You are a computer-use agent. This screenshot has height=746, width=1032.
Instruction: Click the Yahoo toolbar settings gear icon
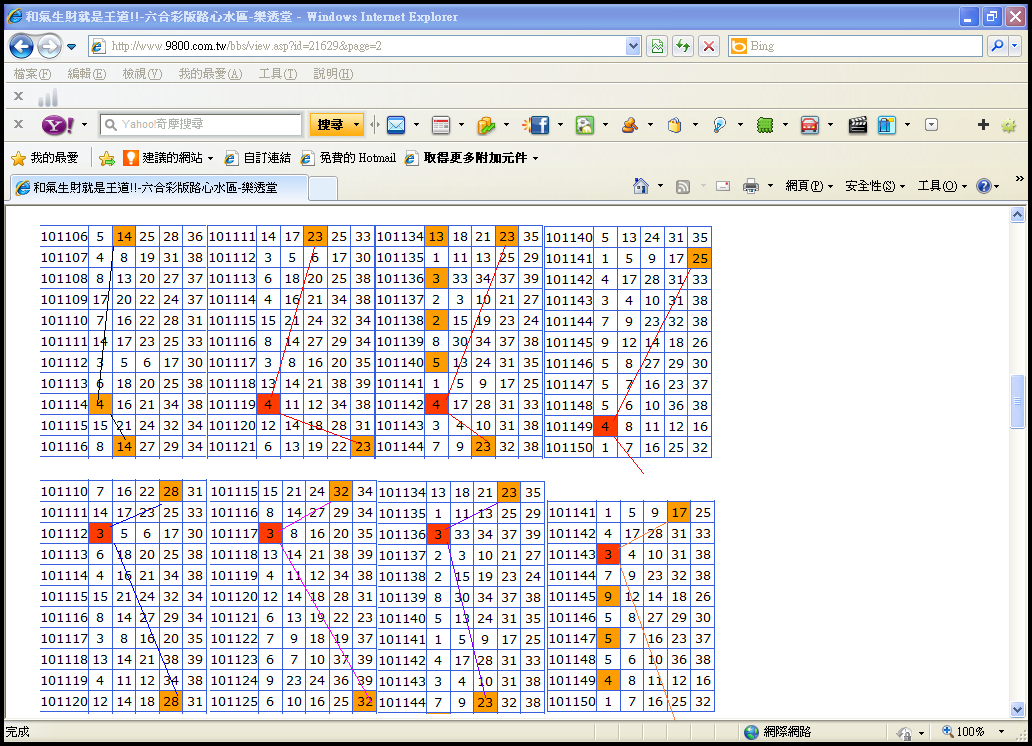pyautogui.click(x=1008, y=125)
